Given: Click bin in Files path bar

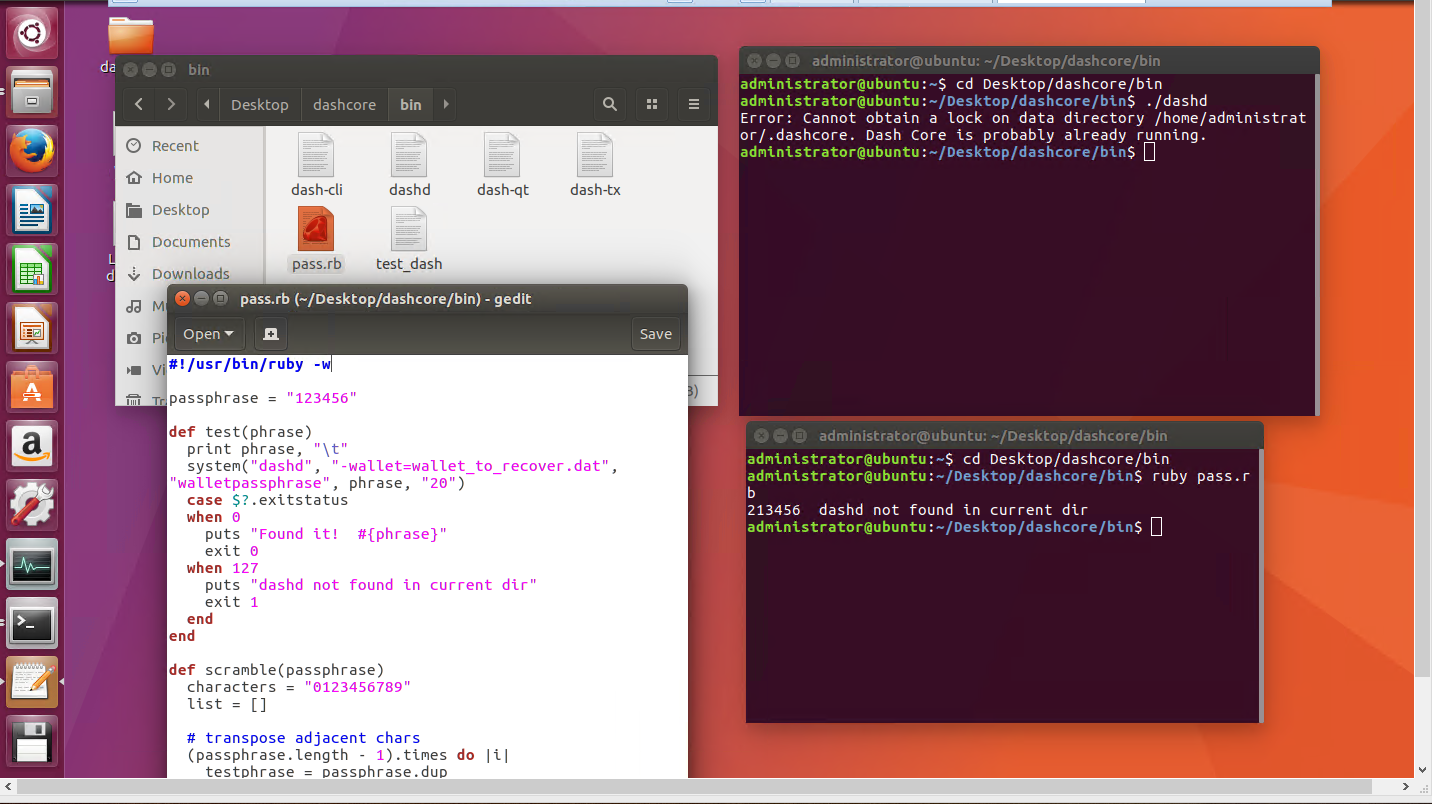Looking at the screenshot, I should pos(410,104).
